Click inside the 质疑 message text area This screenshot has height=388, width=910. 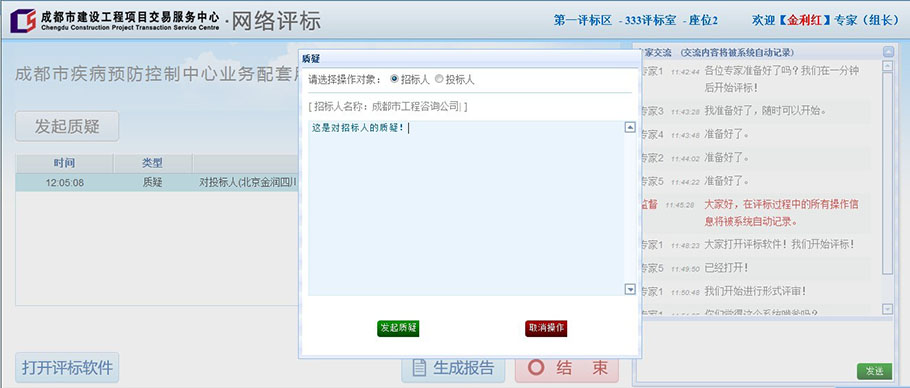(x=466, y=208)
